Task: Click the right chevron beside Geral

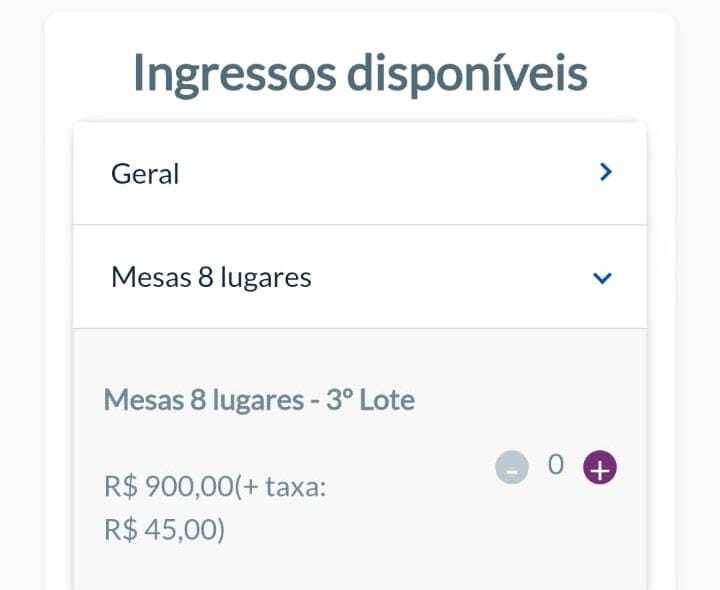Action: coord(606,172)
